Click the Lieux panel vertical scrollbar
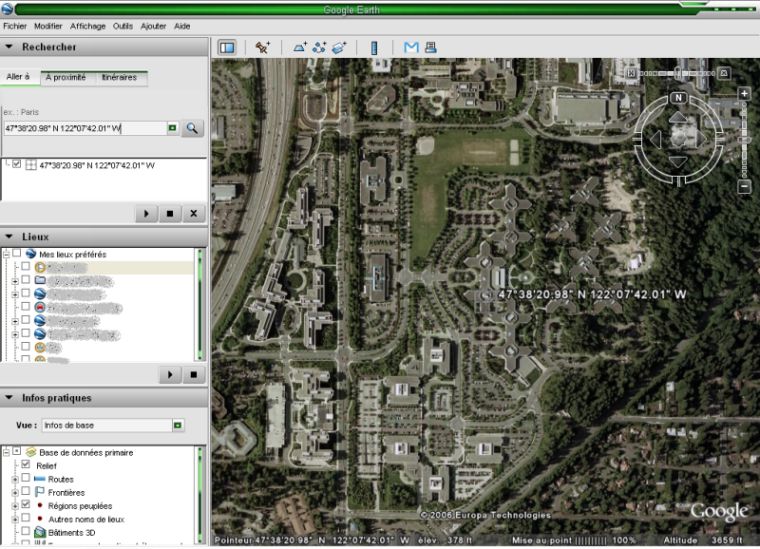This screenshot has height=549, width=760. coord(200,304)
